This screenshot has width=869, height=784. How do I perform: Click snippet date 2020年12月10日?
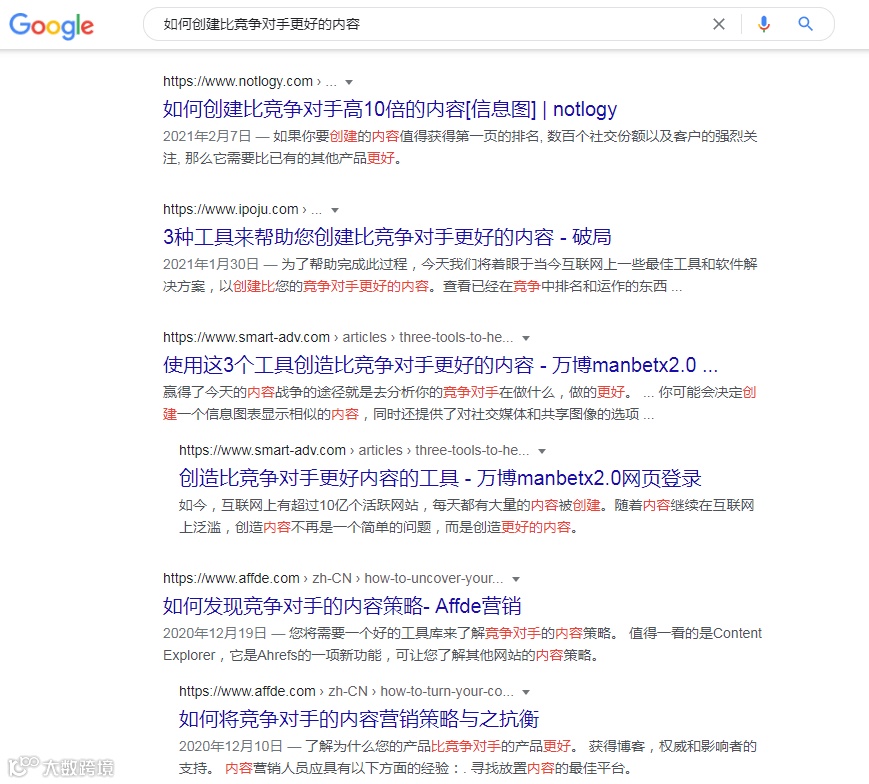pos(231,746)
